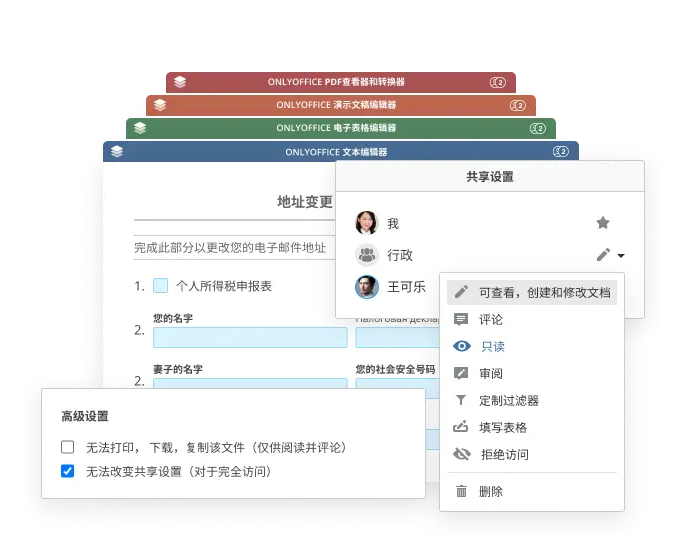This screenshot has width=686, height=541.
Task: Select 评论 permission option
Action: point(532,319)
